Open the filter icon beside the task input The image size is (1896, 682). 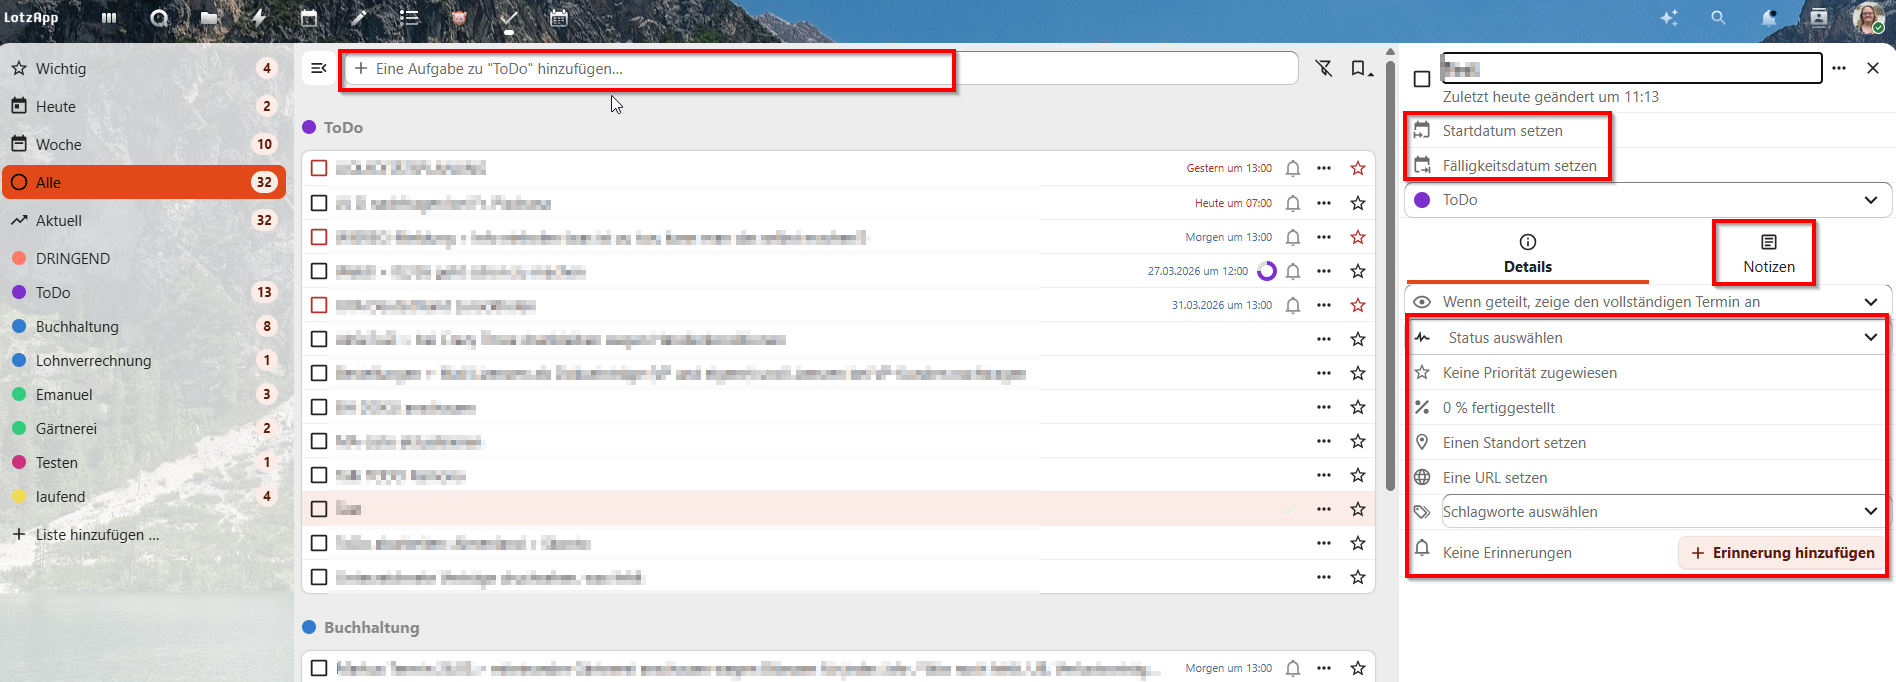(x=1324, y=68)
